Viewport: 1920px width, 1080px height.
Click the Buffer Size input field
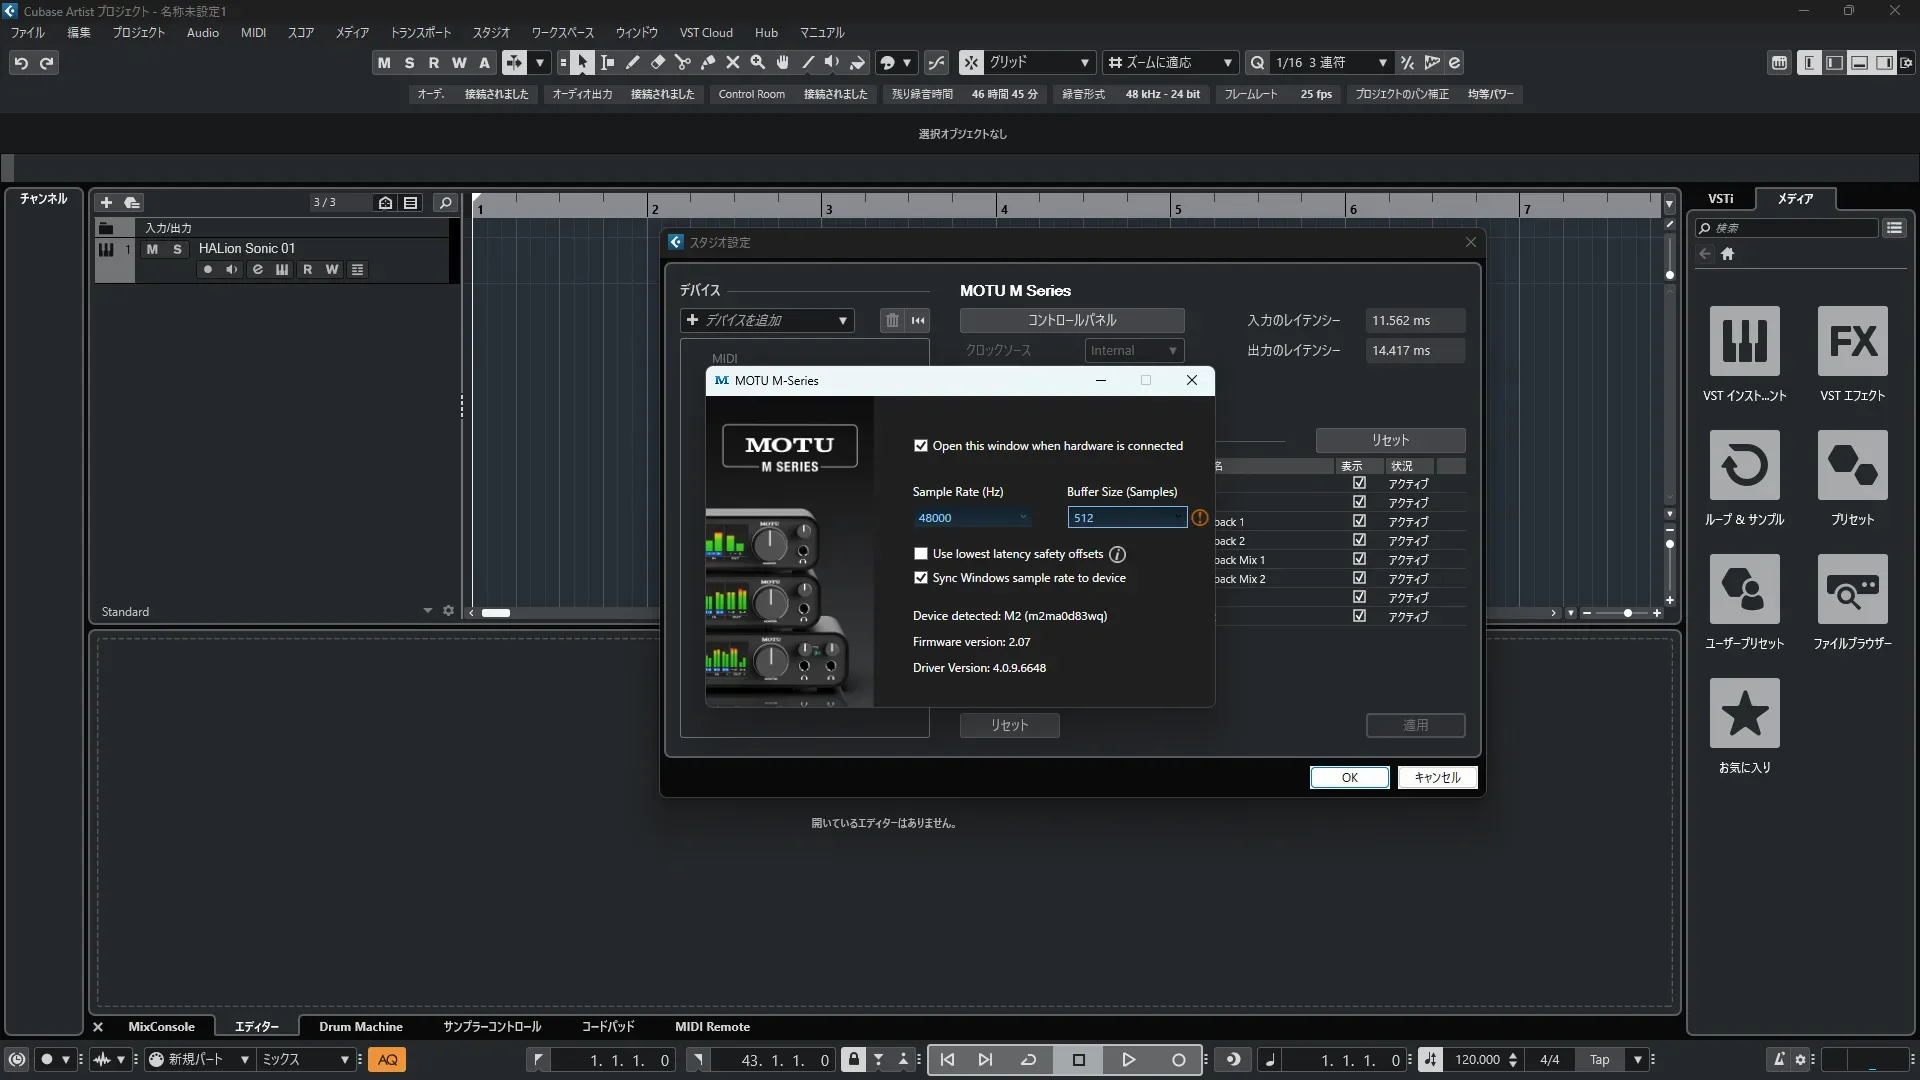tap(1126, 518)
